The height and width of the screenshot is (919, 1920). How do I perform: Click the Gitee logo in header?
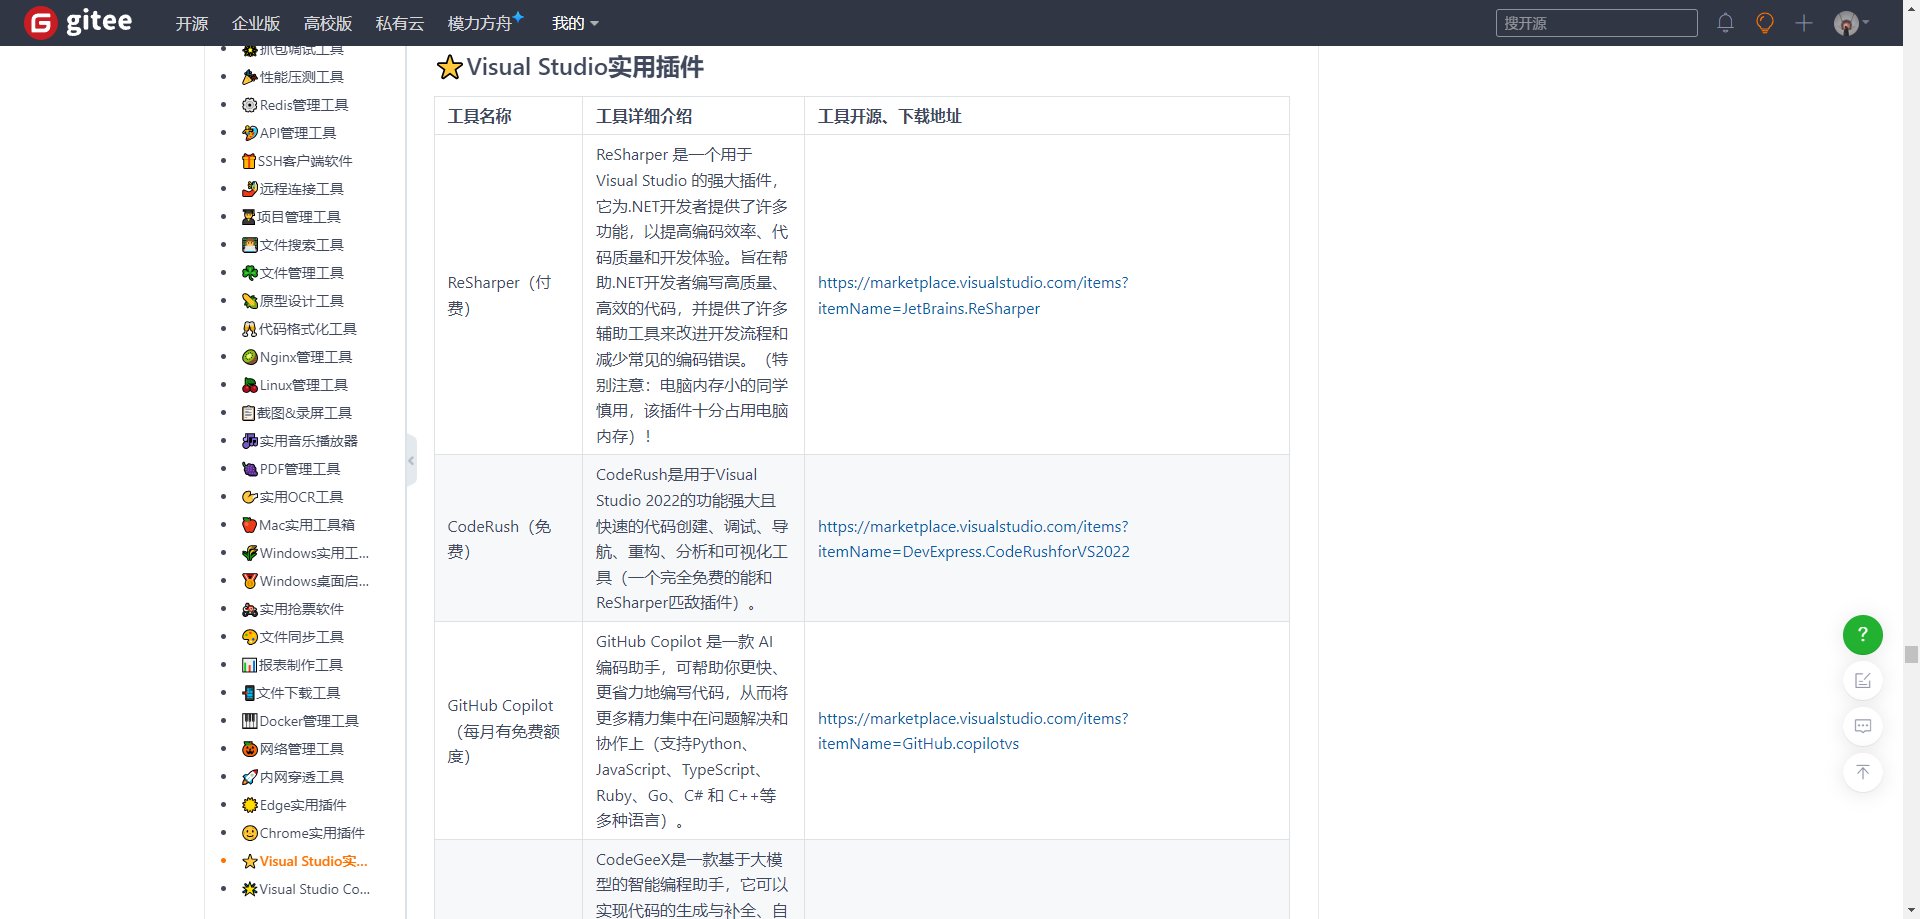point(78,22)
